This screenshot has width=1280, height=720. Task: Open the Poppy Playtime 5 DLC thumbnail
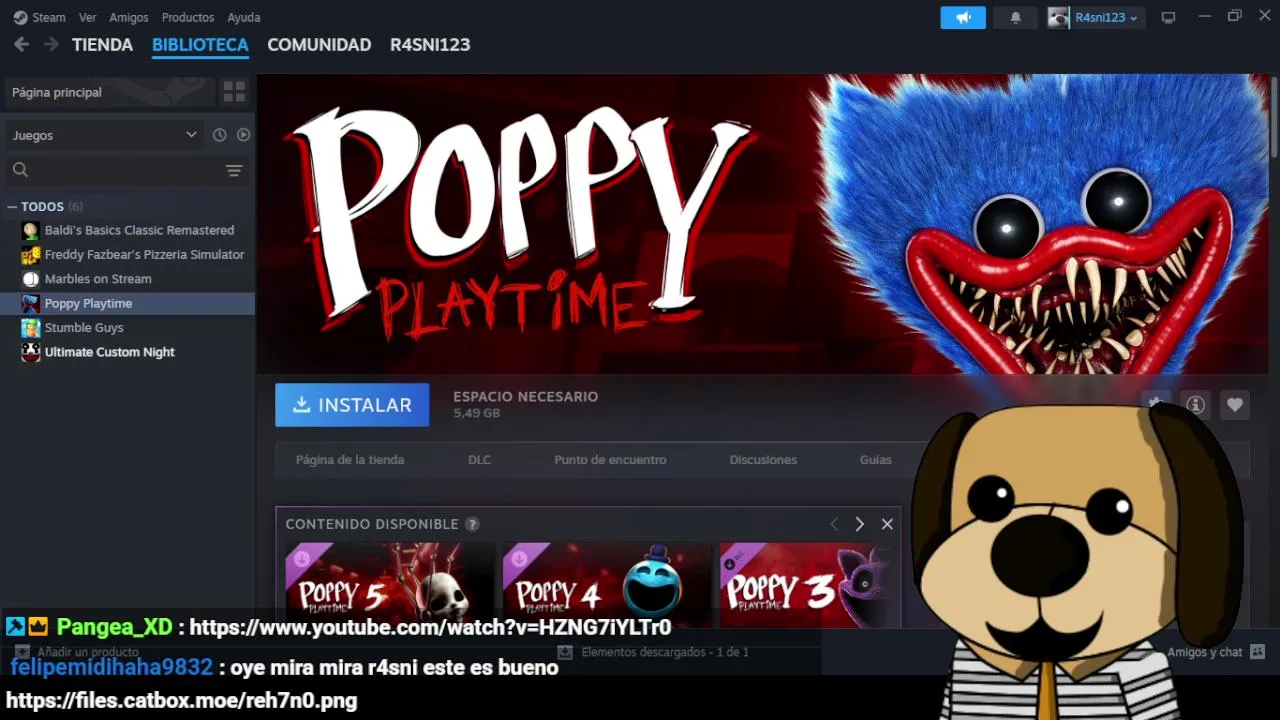click(391, 585)
